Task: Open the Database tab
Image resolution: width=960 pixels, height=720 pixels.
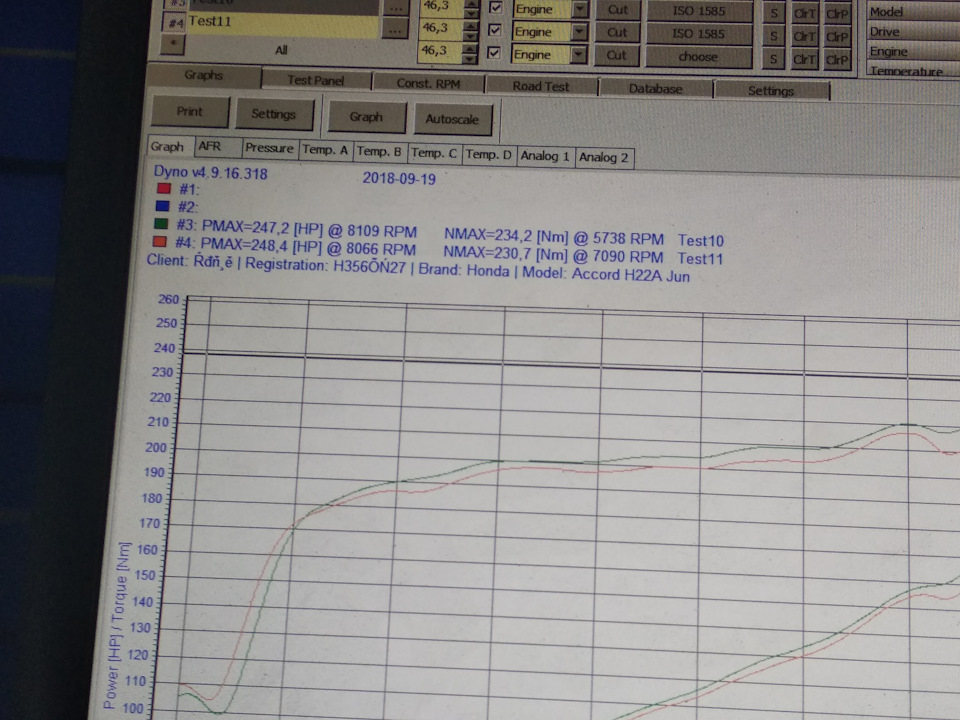Action: [655, 89]
